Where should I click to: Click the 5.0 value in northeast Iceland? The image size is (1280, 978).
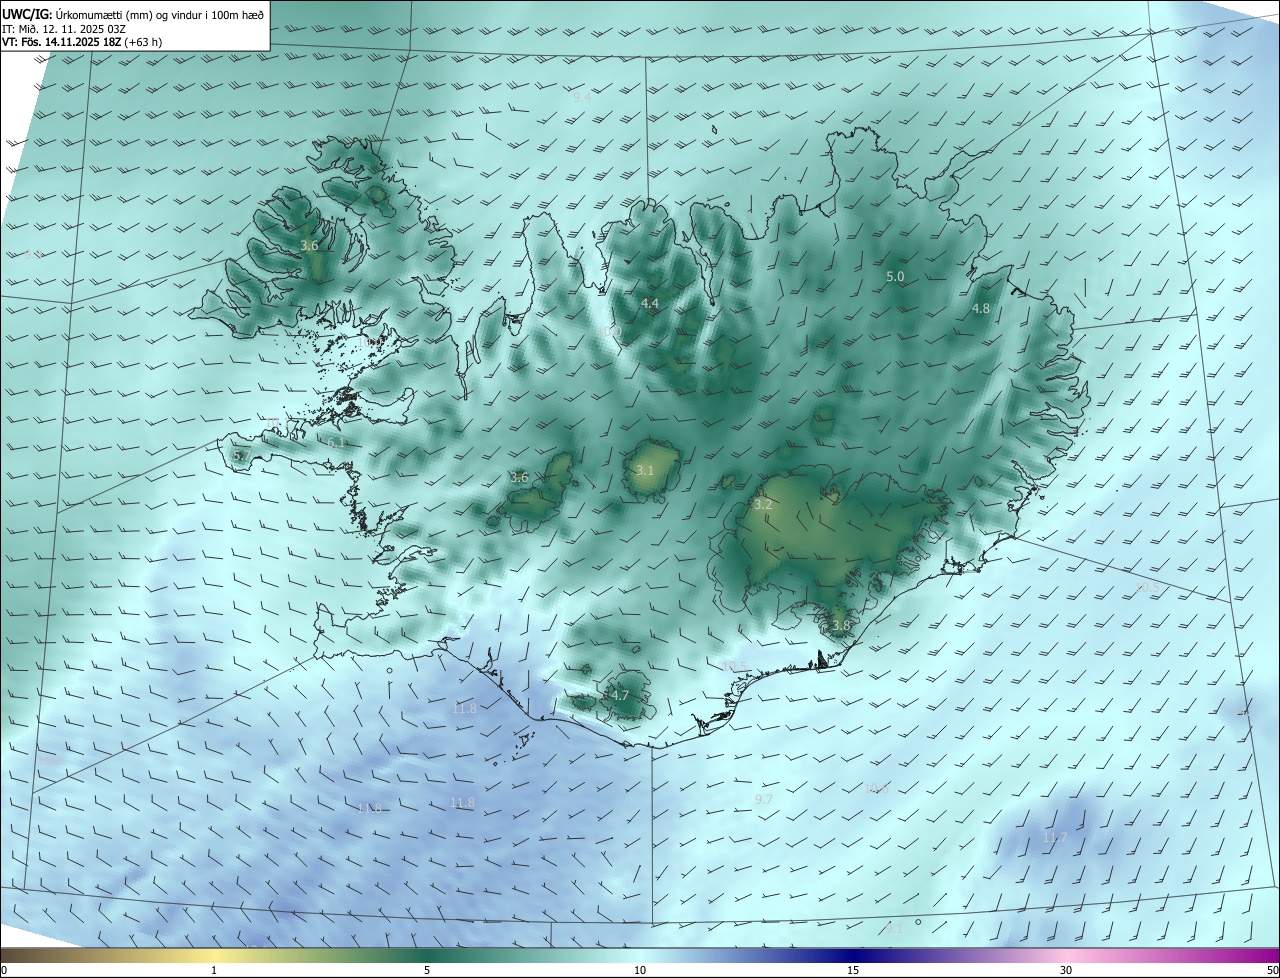[x=895, y=276]
